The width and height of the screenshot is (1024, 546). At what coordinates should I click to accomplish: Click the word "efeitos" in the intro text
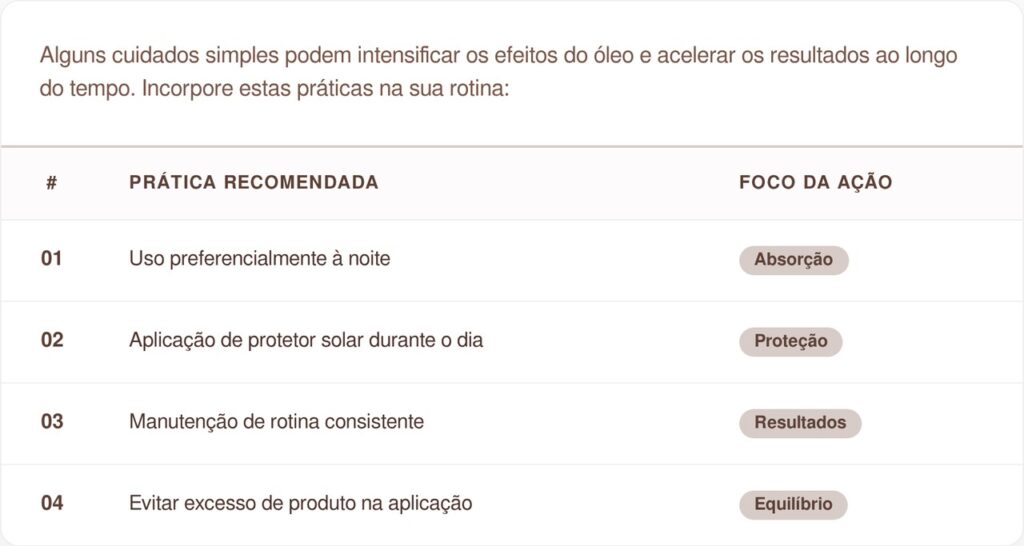[x=526, y=56]
